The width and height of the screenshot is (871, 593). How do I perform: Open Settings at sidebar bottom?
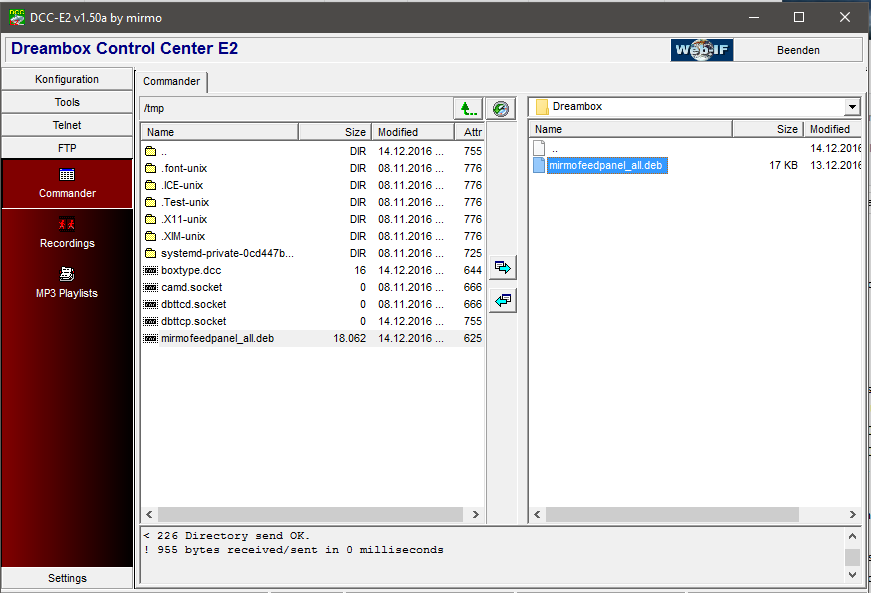coord(67,578)
